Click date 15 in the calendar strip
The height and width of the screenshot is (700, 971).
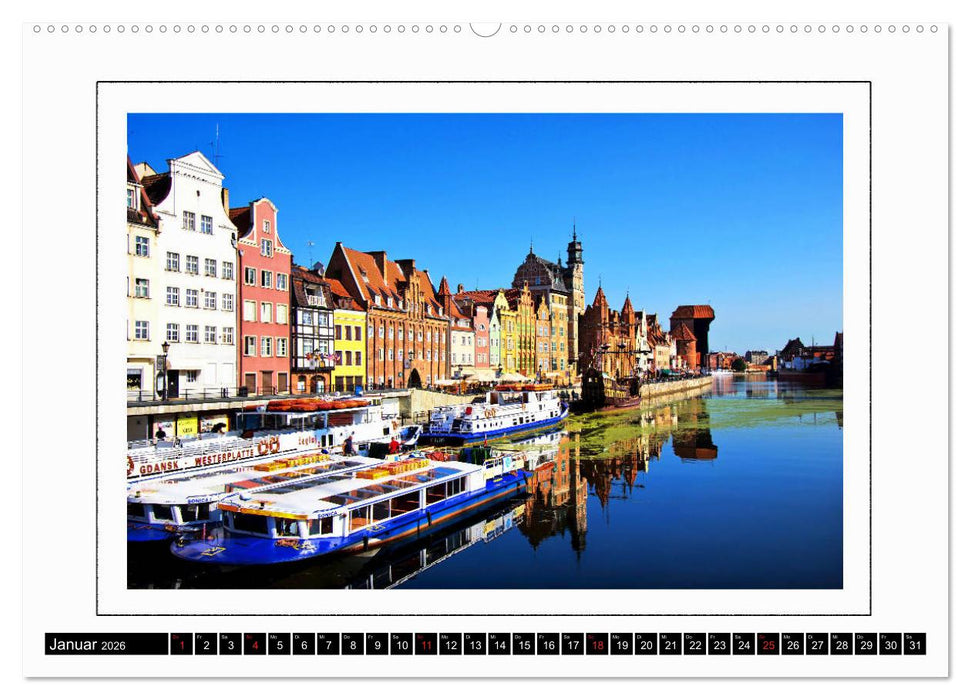coord(526,645)
